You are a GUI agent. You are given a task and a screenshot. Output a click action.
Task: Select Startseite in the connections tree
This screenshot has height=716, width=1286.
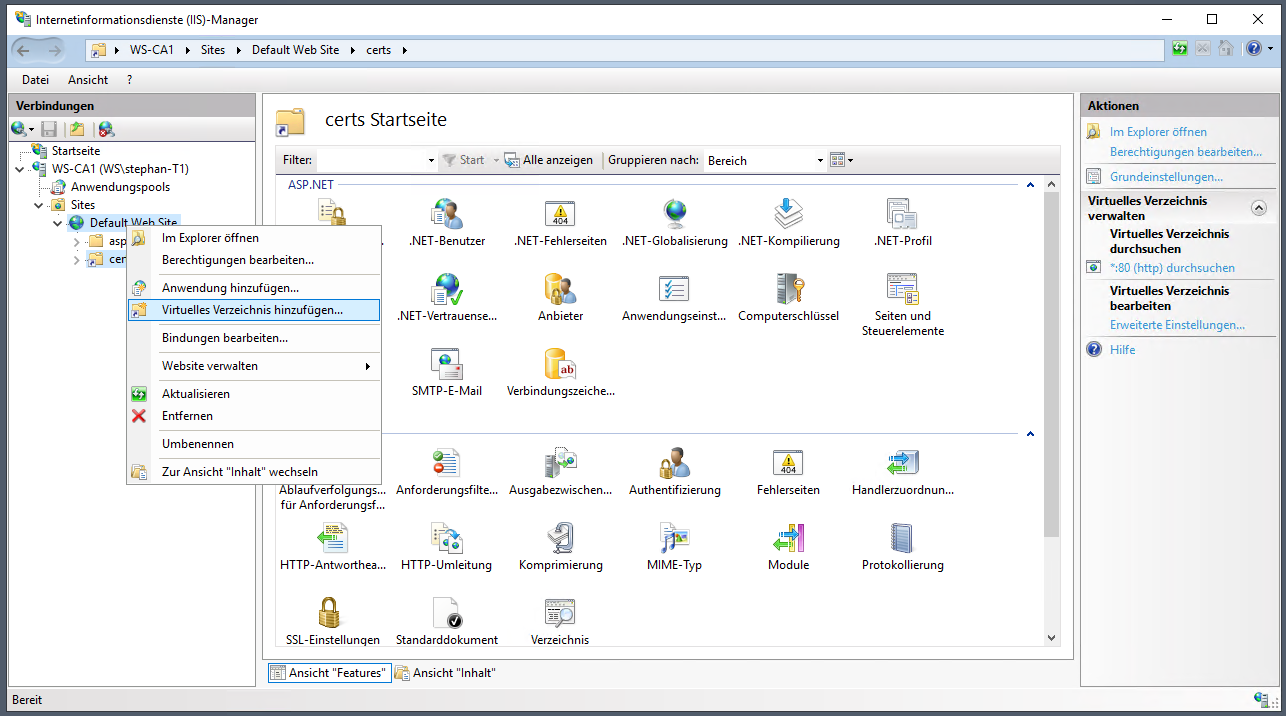pyautogui.click(x=76, y=151)
